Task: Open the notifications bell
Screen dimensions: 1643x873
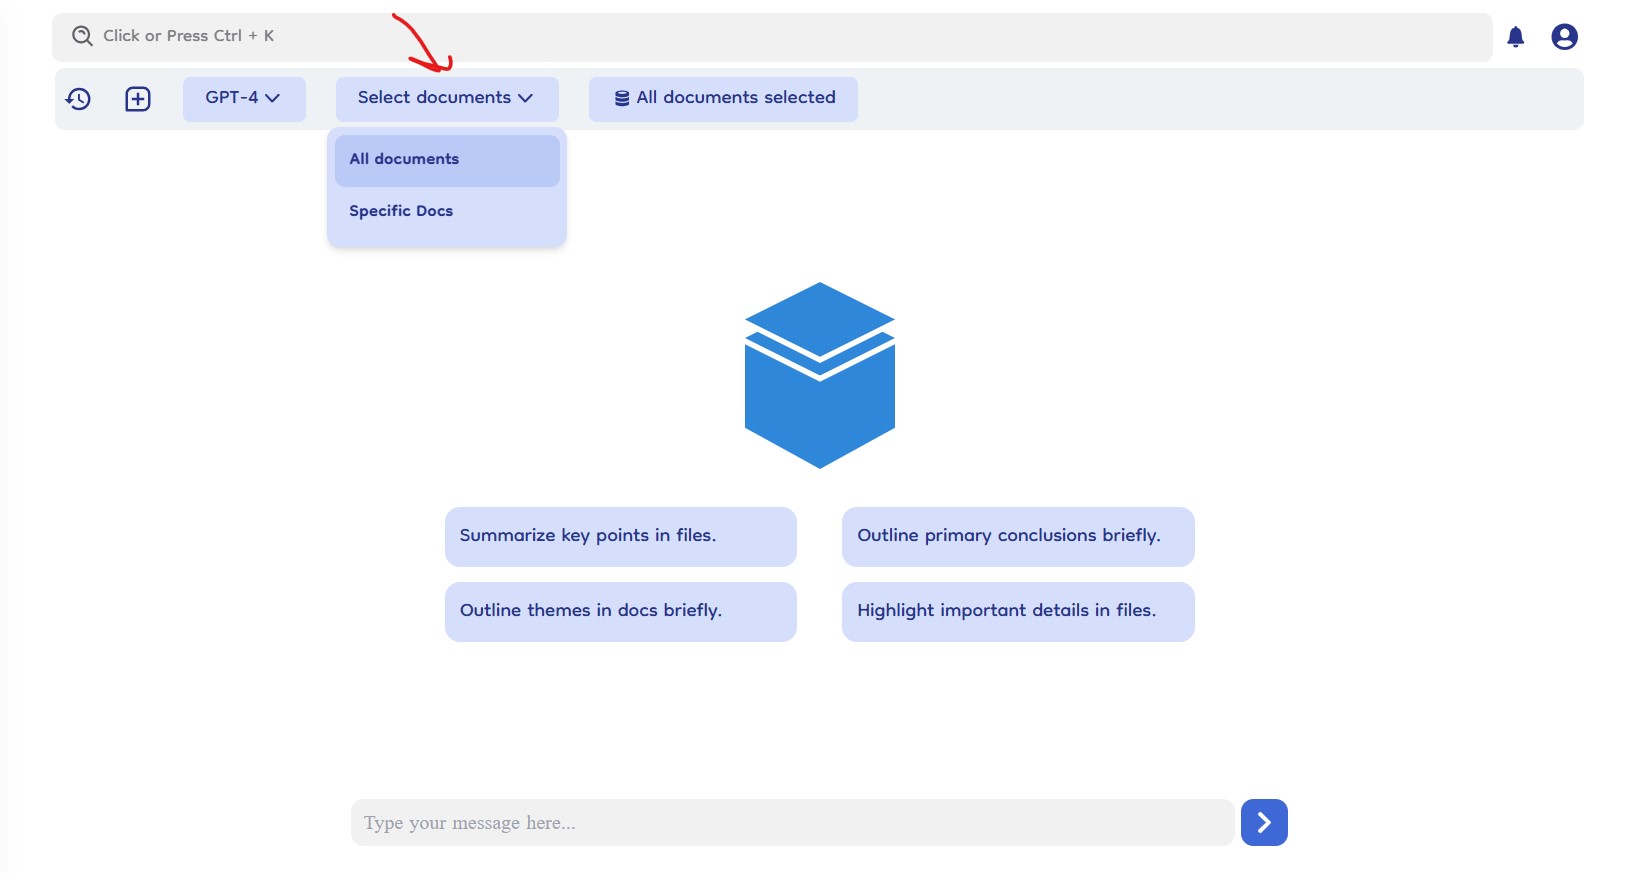Action: pos(1515,37)
